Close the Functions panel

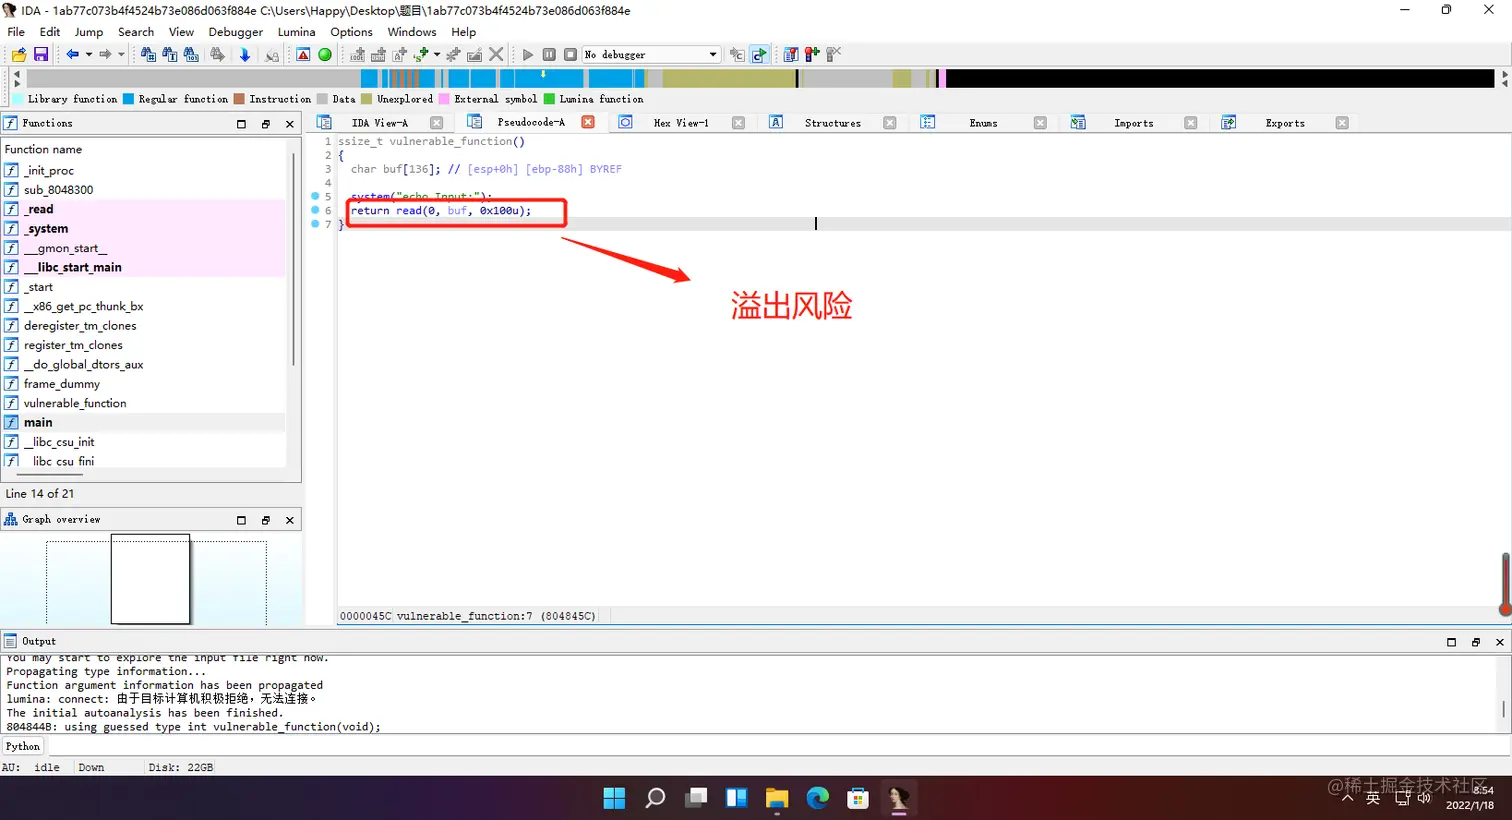click(290, 124)
